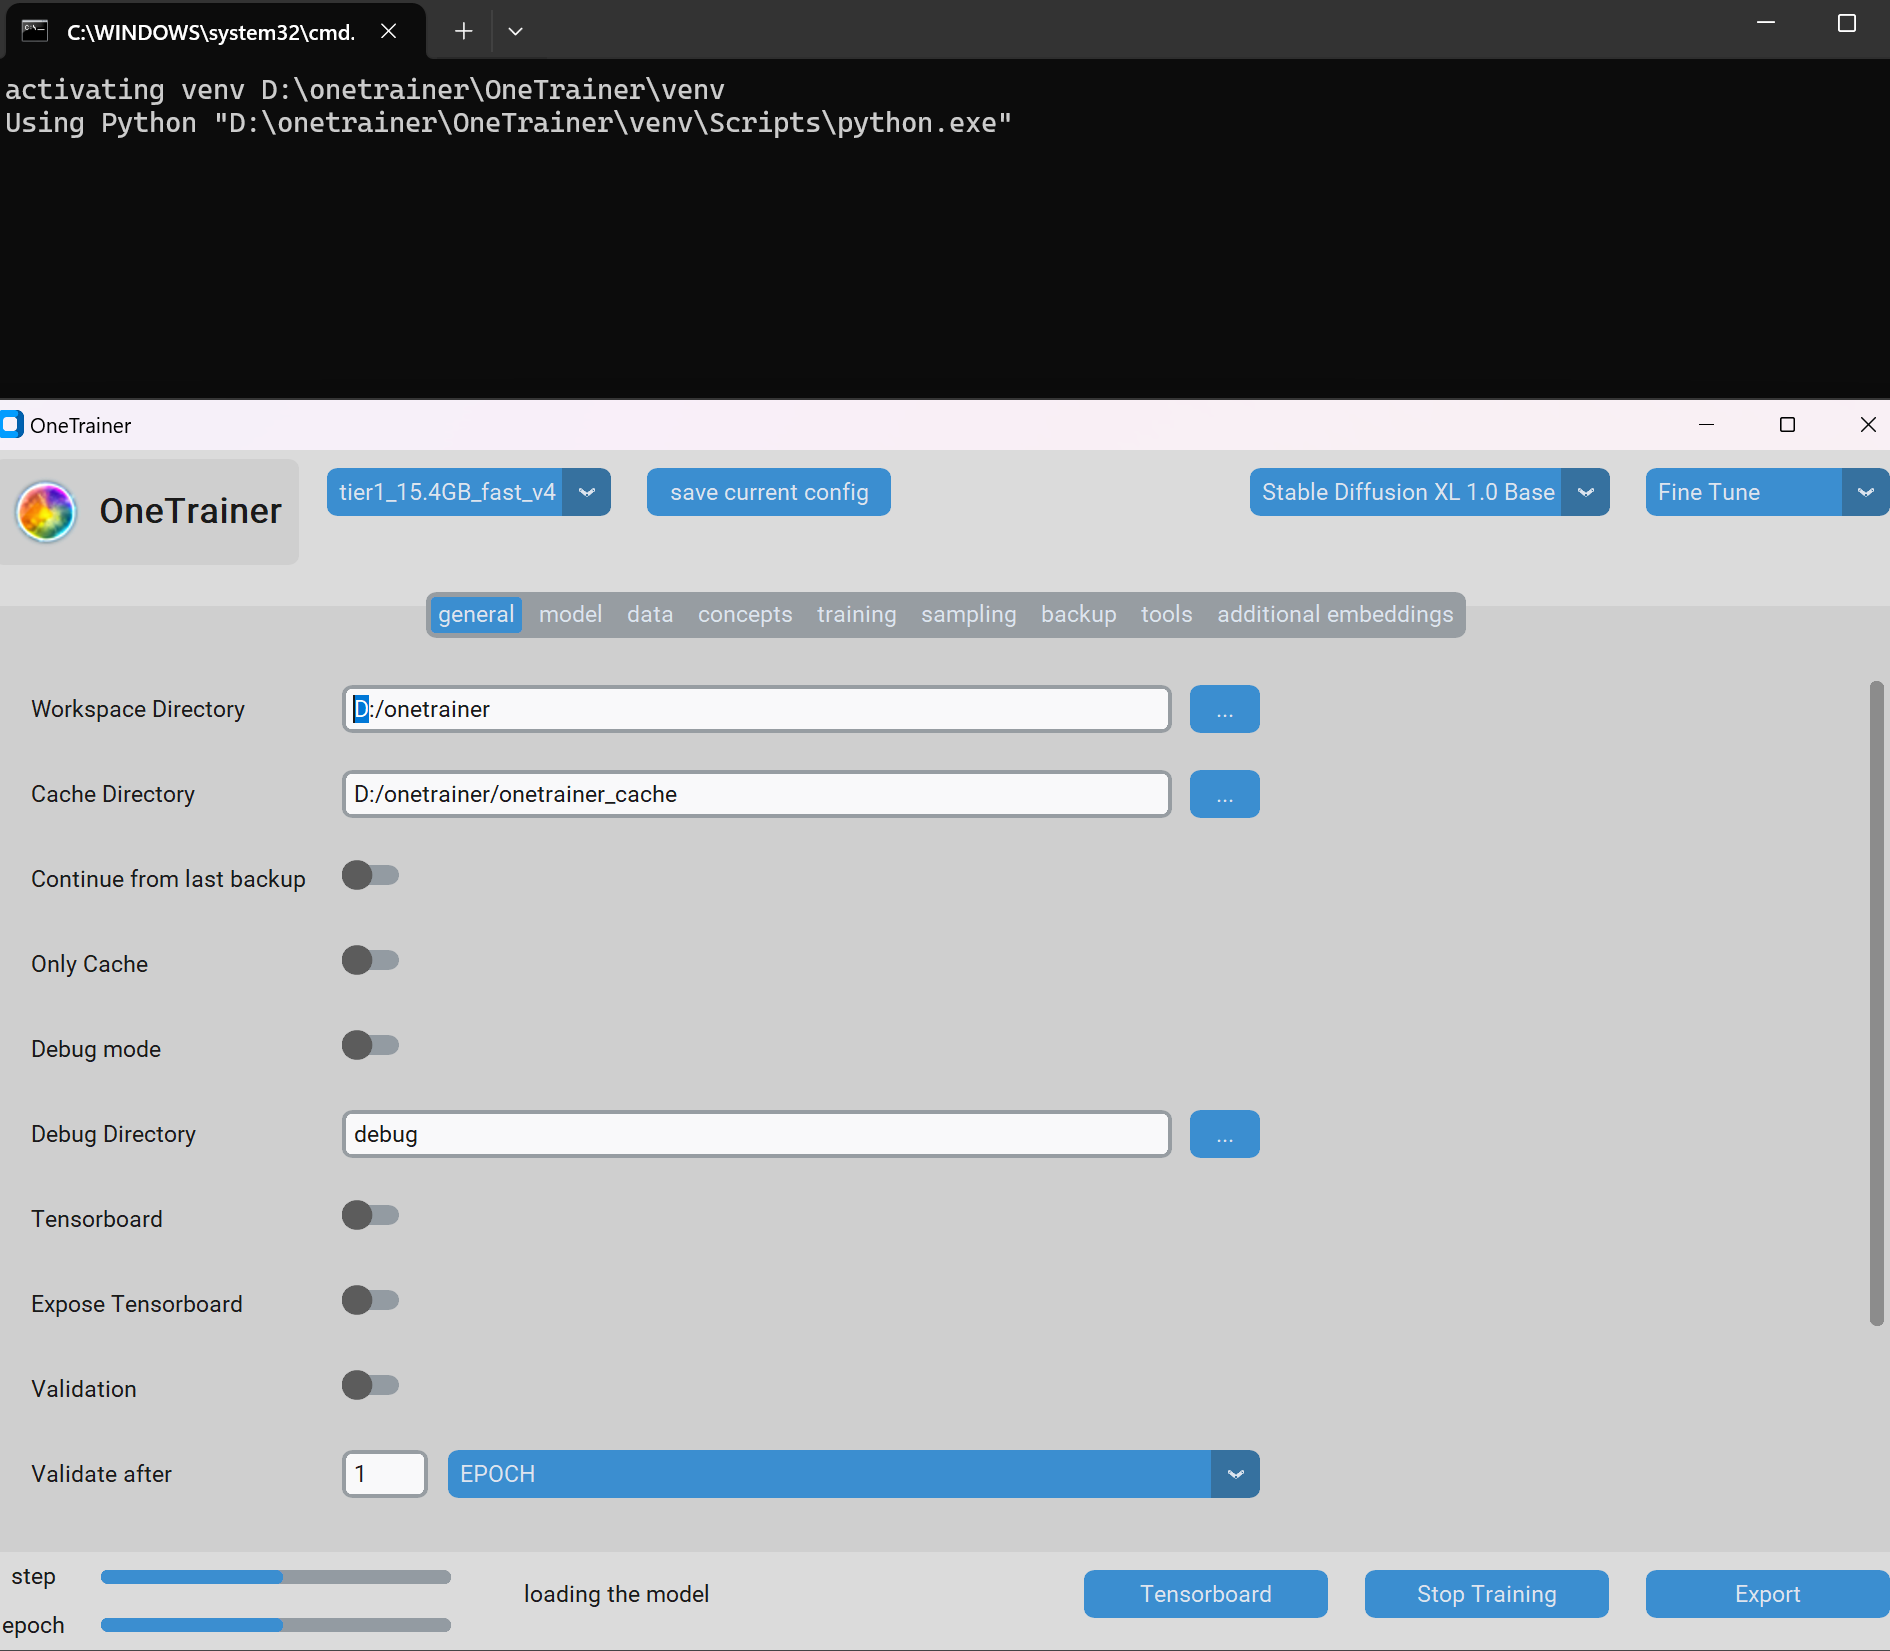The height and width of the screenshot is (1651, 1890).
Task: Enable the Tensorboard toggle switch
Action: 371,1215
